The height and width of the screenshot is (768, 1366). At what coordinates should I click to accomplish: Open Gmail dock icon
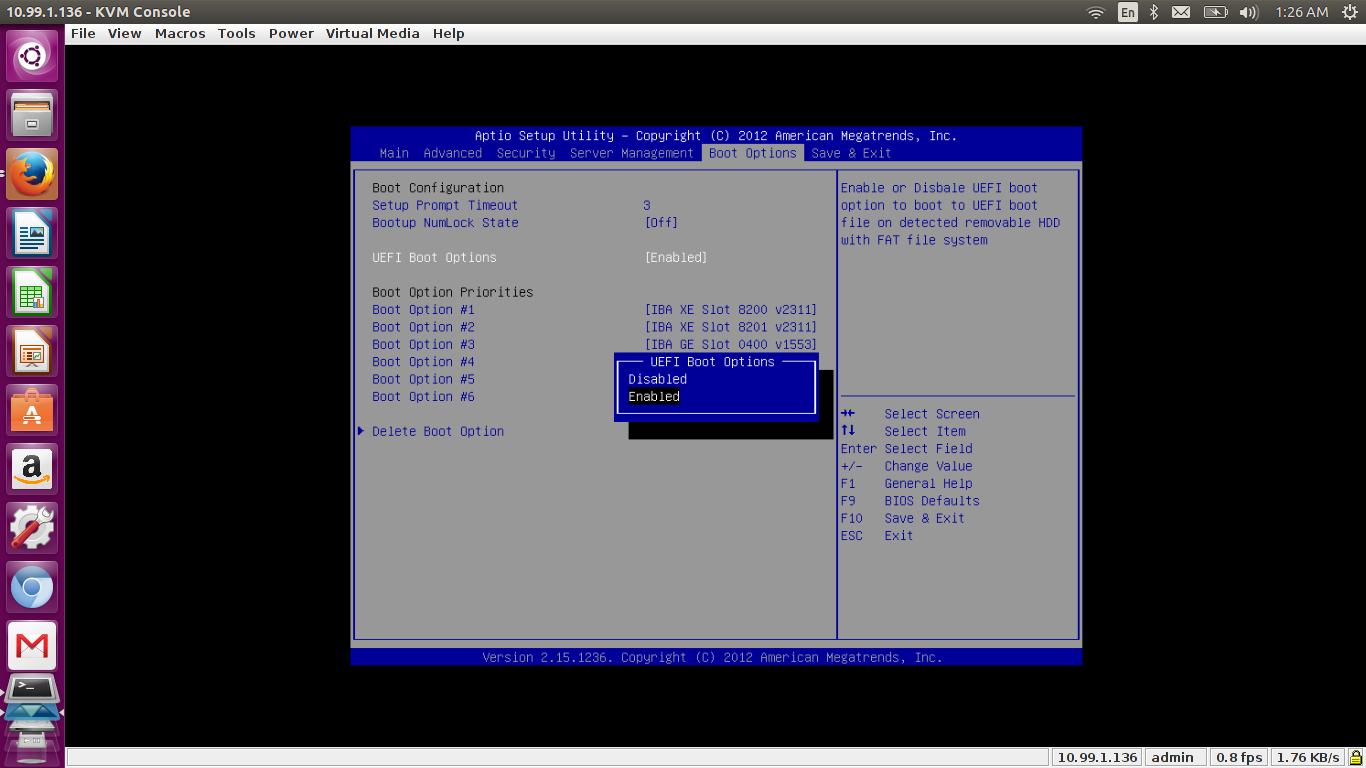32,646
